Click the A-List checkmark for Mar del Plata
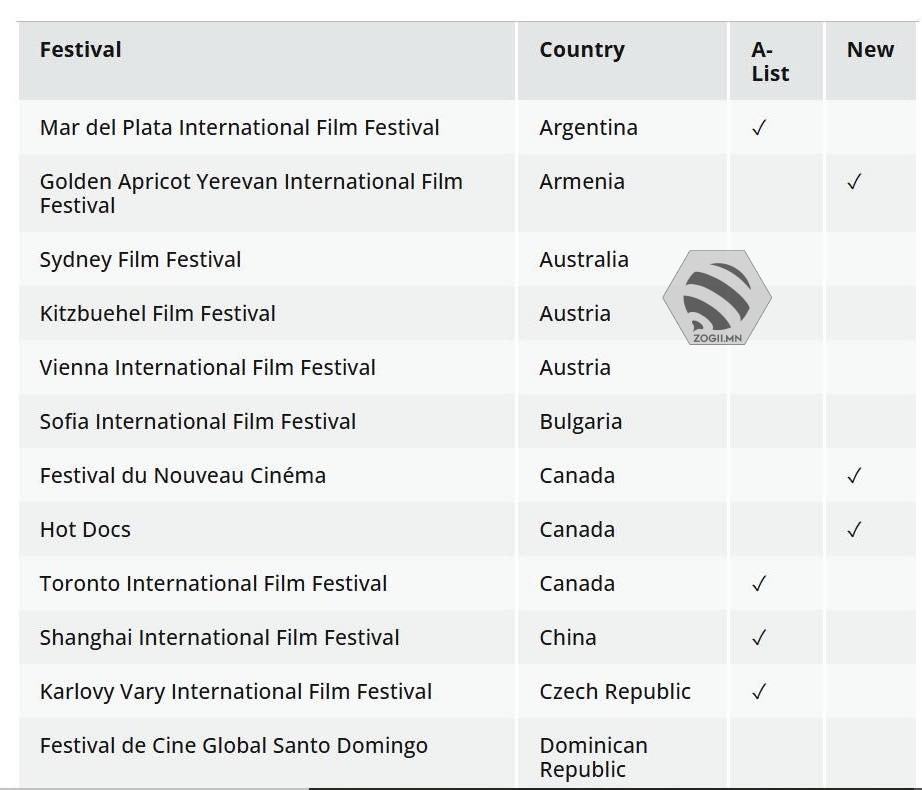This screenshot has width=922, height=790. (x=759, y=128)
